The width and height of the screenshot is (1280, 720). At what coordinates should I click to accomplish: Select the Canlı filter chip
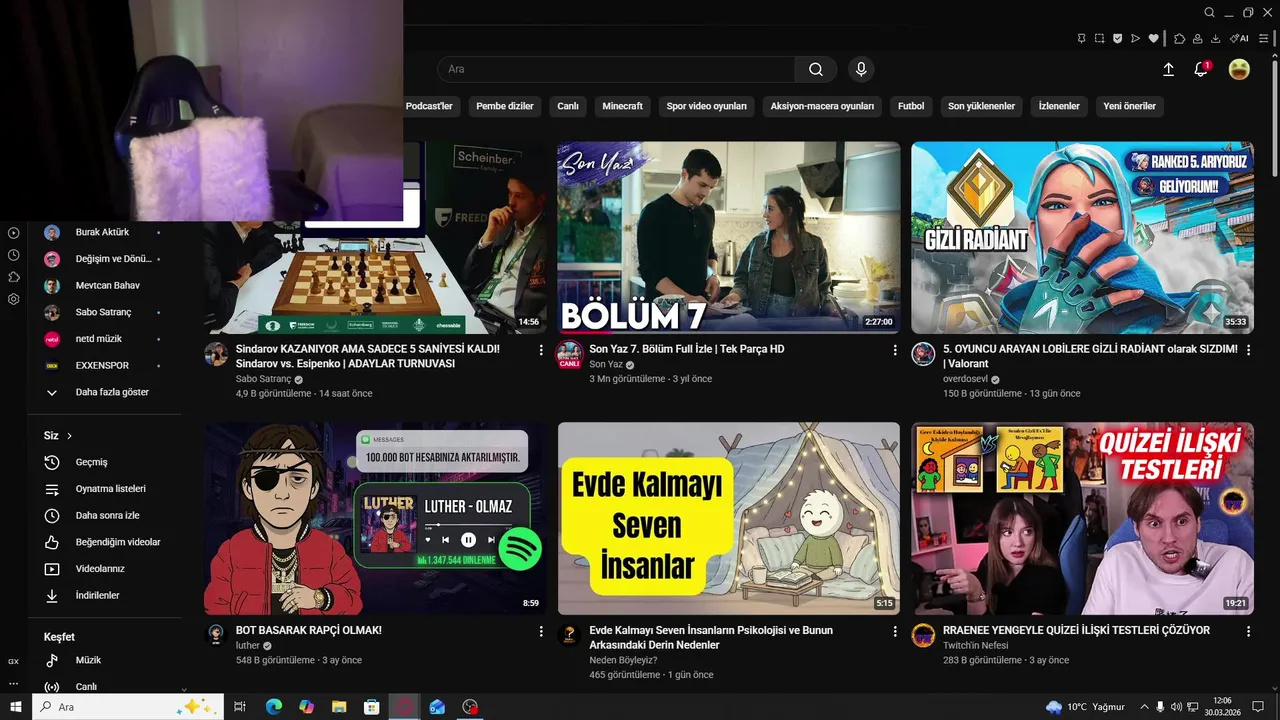tap(568, 106)
